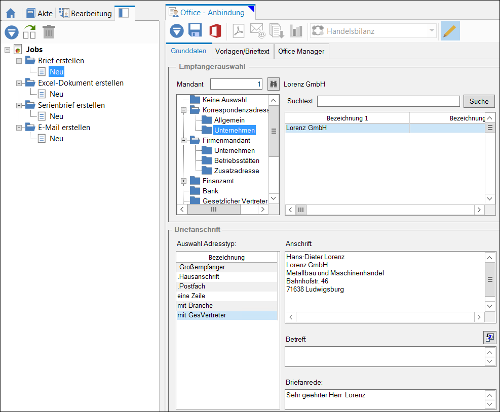This screenshot has width=500, height=412.
Task: Click recipient tree horizontal scrollbar thumb
Action: (x=214, y=209)
